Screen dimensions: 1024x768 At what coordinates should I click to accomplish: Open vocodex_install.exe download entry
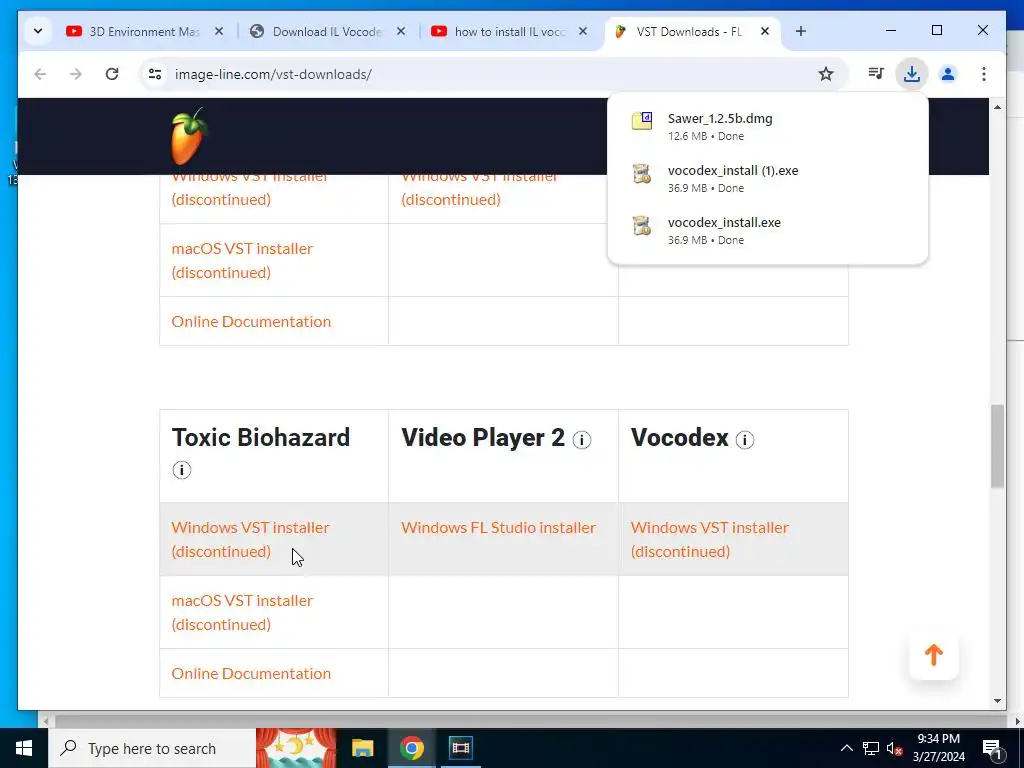coord(767,231)
